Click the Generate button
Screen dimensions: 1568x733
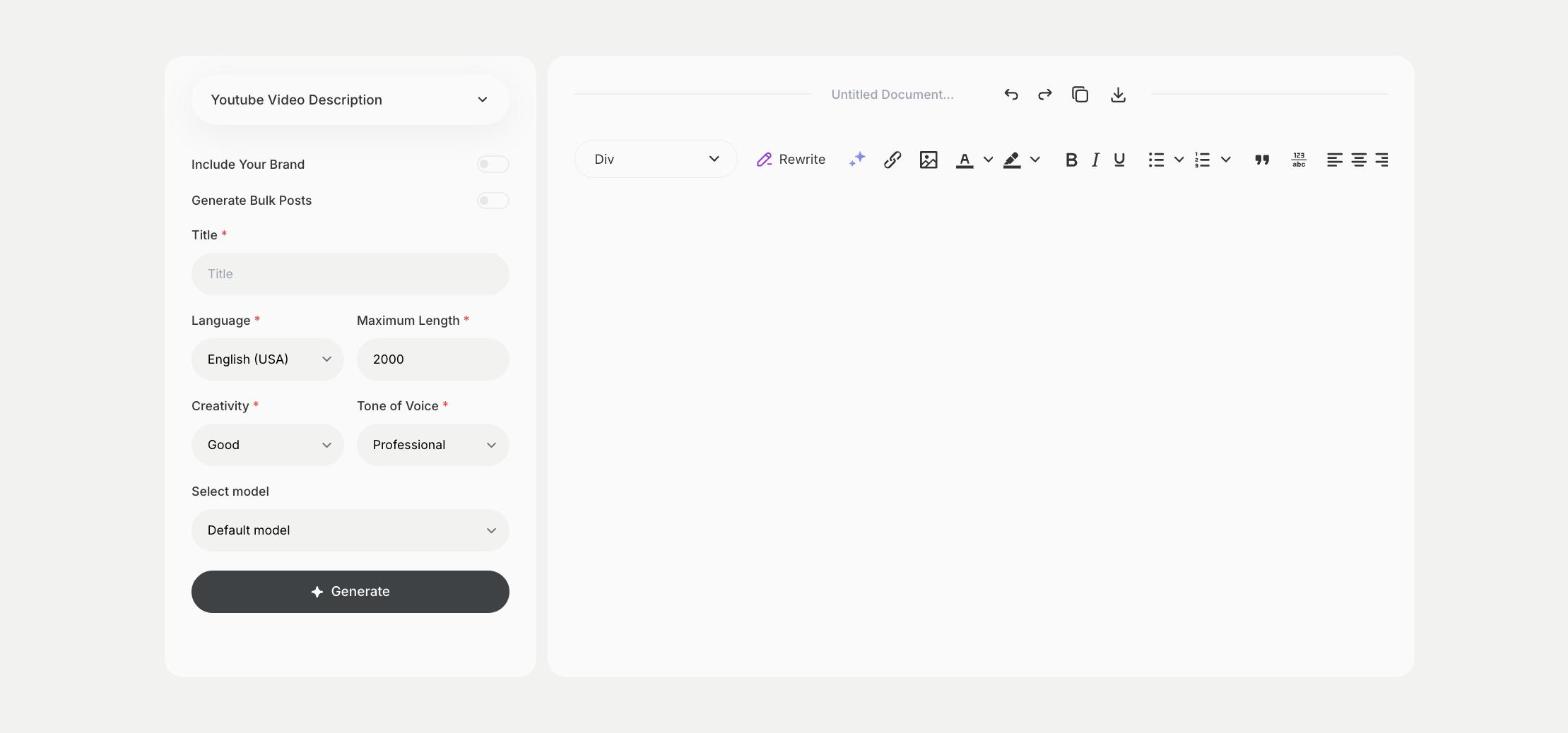click(350, 592)
